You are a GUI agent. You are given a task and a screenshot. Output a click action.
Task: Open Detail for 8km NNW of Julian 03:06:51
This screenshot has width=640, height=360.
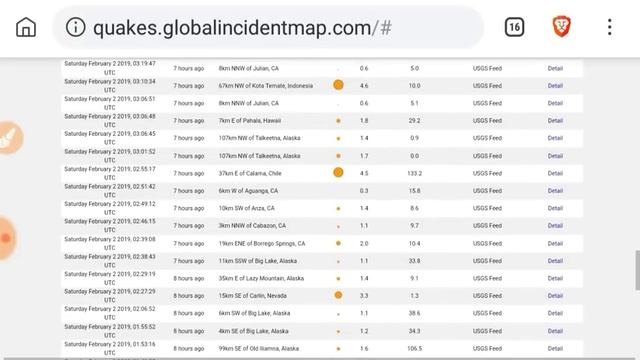pyautogui.click(x=555, y=103)
